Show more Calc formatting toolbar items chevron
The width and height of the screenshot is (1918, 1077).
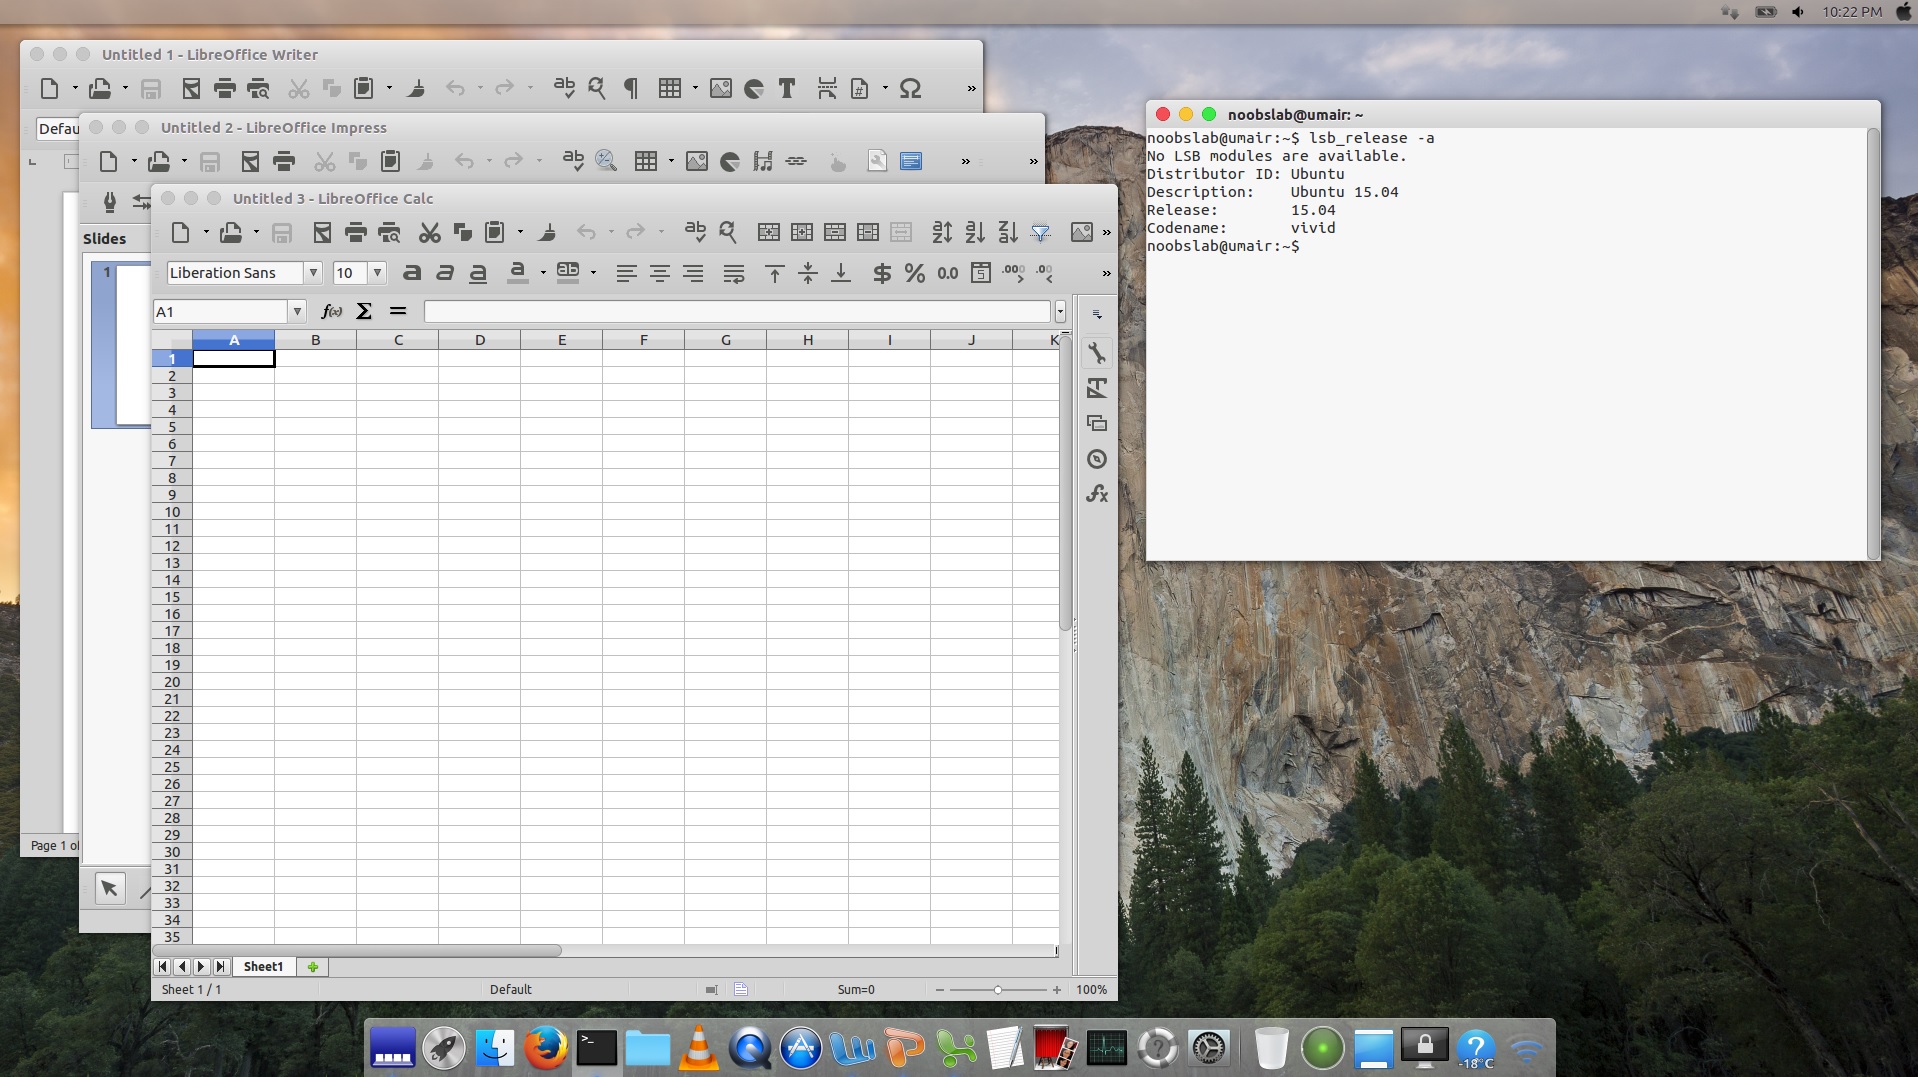pos(1106,273)
